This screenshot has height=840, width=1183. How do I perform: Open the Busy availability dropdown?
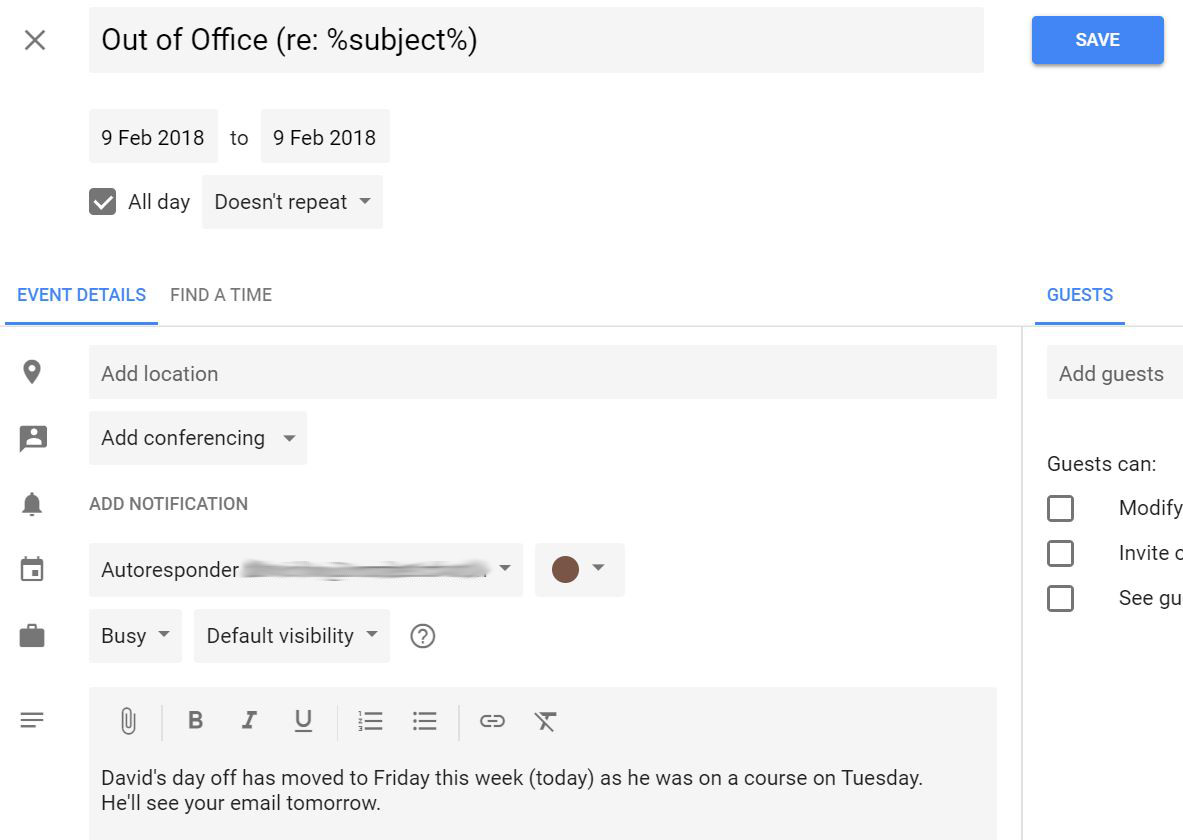pyautogui.click(x=135, y=635)
